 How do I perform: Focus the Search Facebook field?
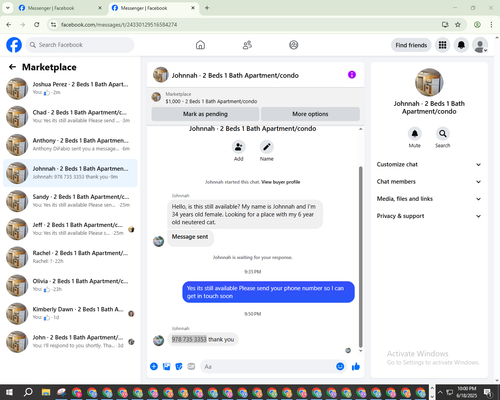point(80,45)
